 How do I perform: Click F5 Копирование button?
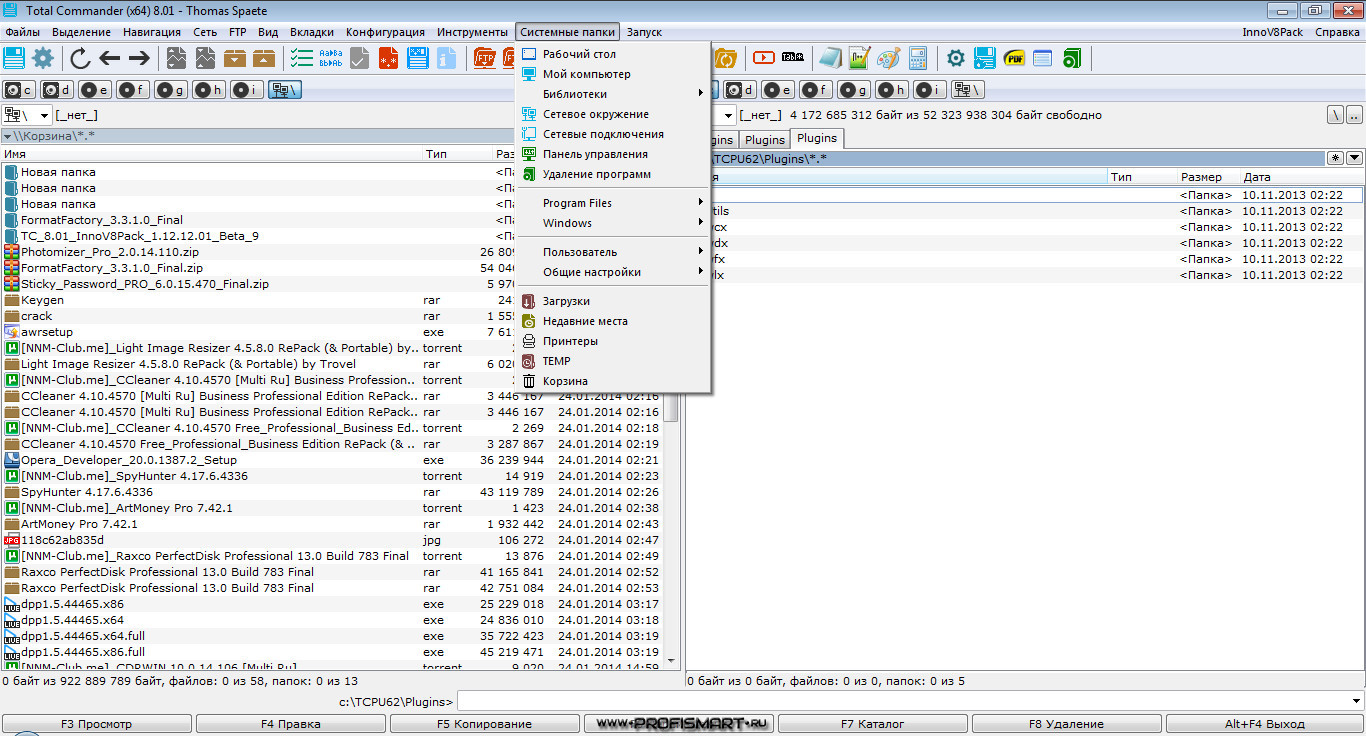484,724
